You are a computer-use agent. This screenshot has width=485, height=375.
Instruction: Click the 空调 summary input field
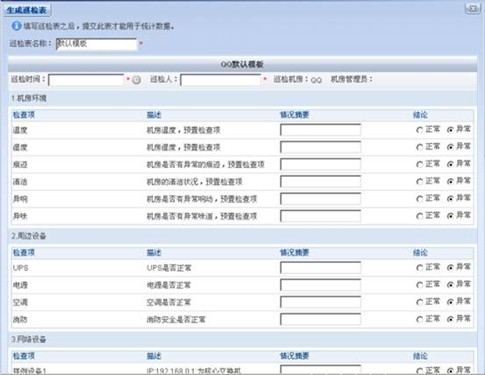tap(320, 302)
